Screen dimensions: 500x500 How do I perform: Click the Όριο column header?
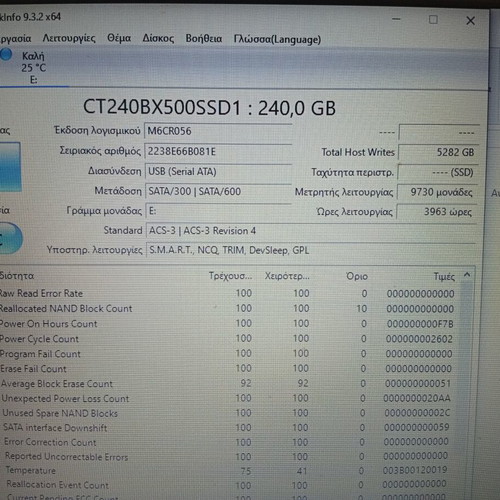pos(357,276)
